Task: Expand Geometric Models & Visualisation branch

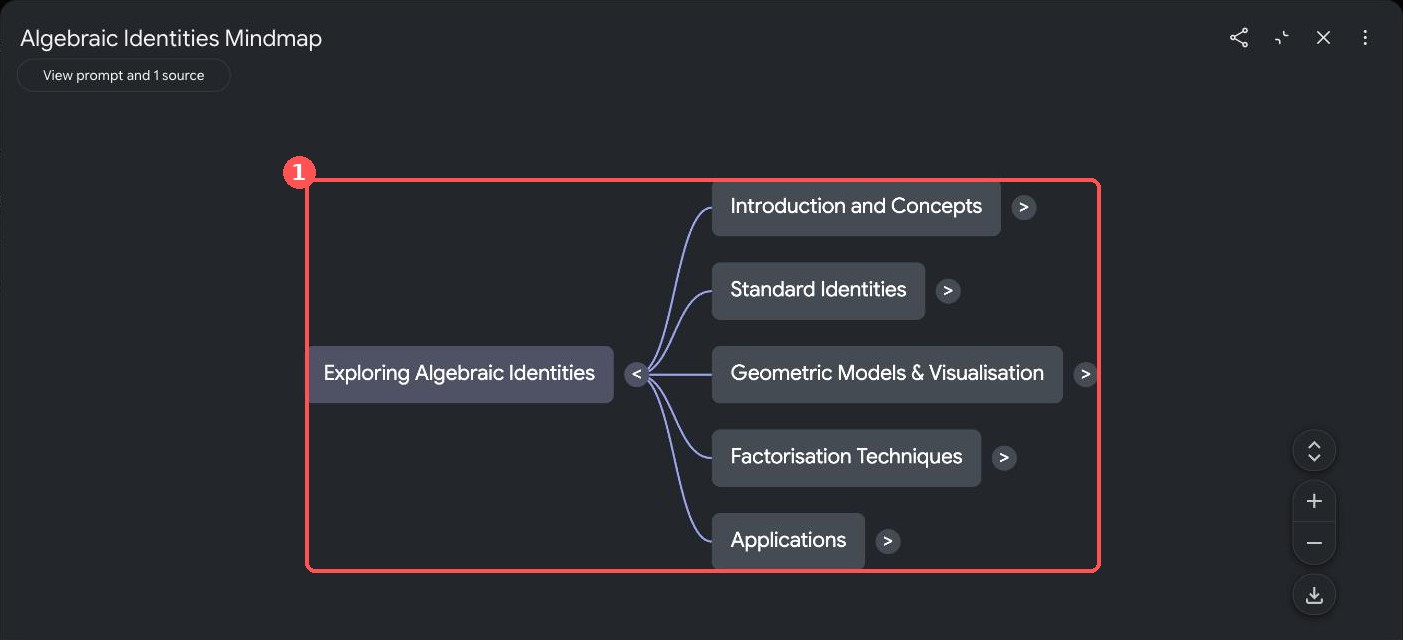Action: coord(1085,374)
